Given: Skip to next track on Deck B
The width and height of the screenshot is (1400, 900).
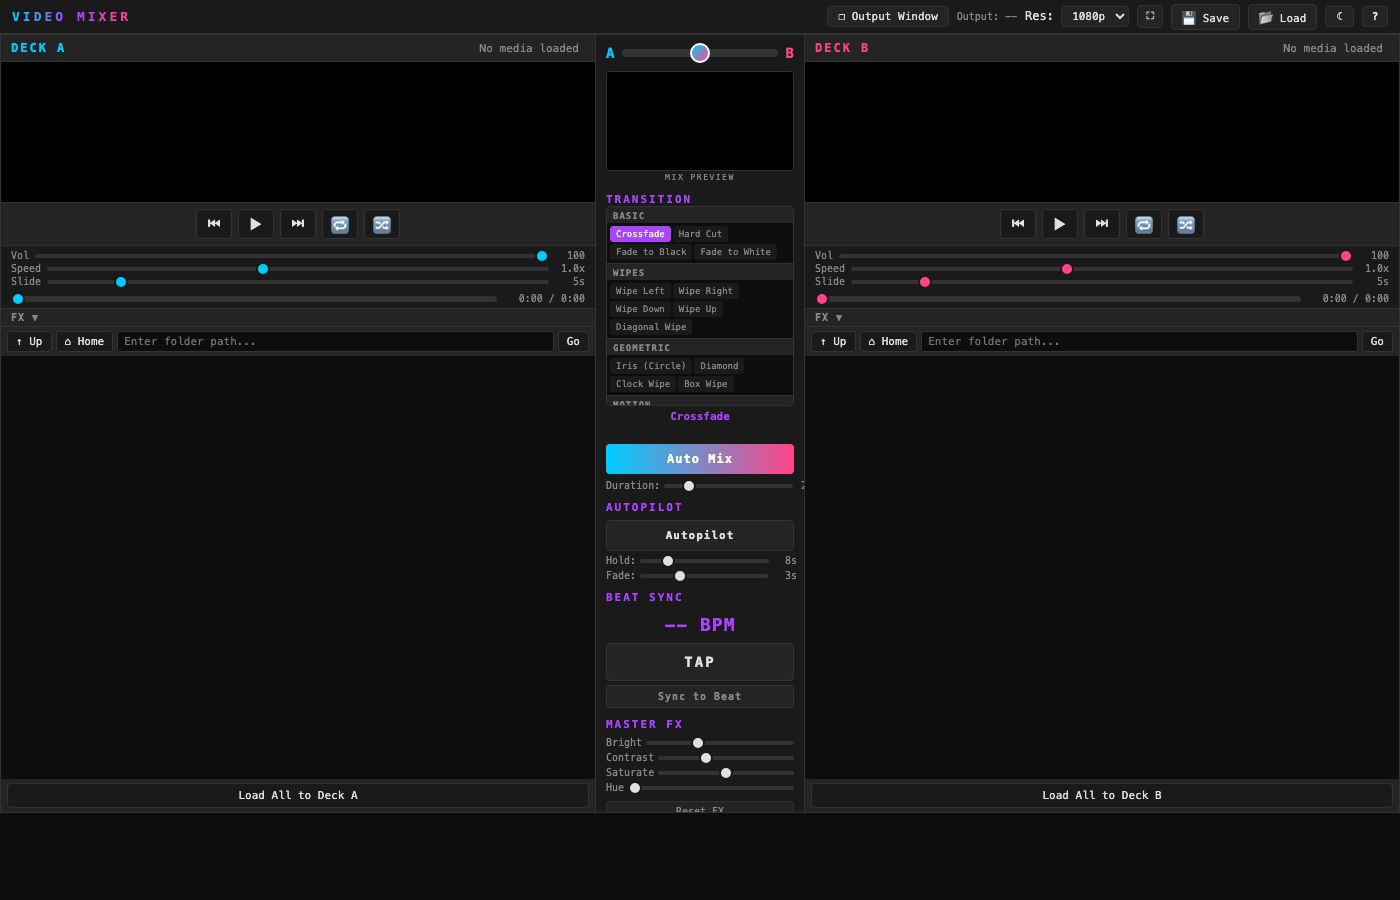Looking at the screenshot, I should pyautogui.click(x=1101, y=224).
